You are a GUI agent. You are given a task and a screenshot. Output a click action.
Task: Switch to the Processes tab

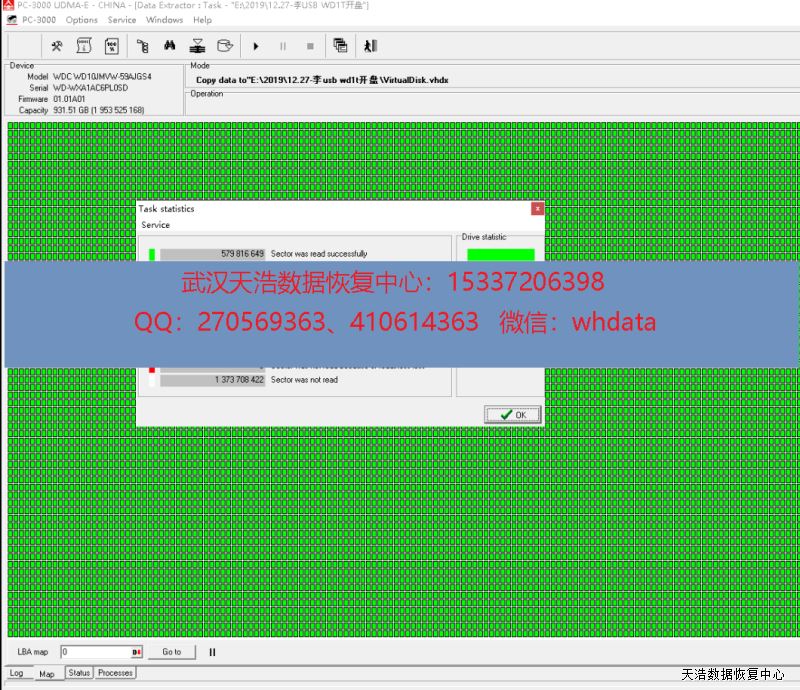coord(115,673)
